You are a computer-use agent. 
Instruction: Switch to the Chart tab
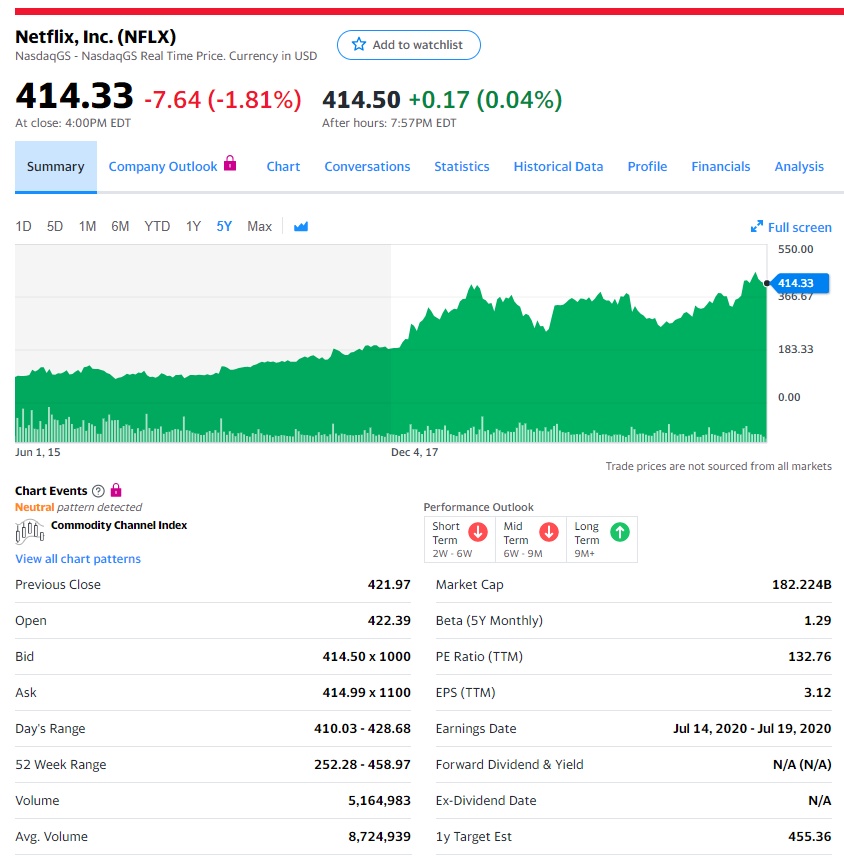click(283, 167)
